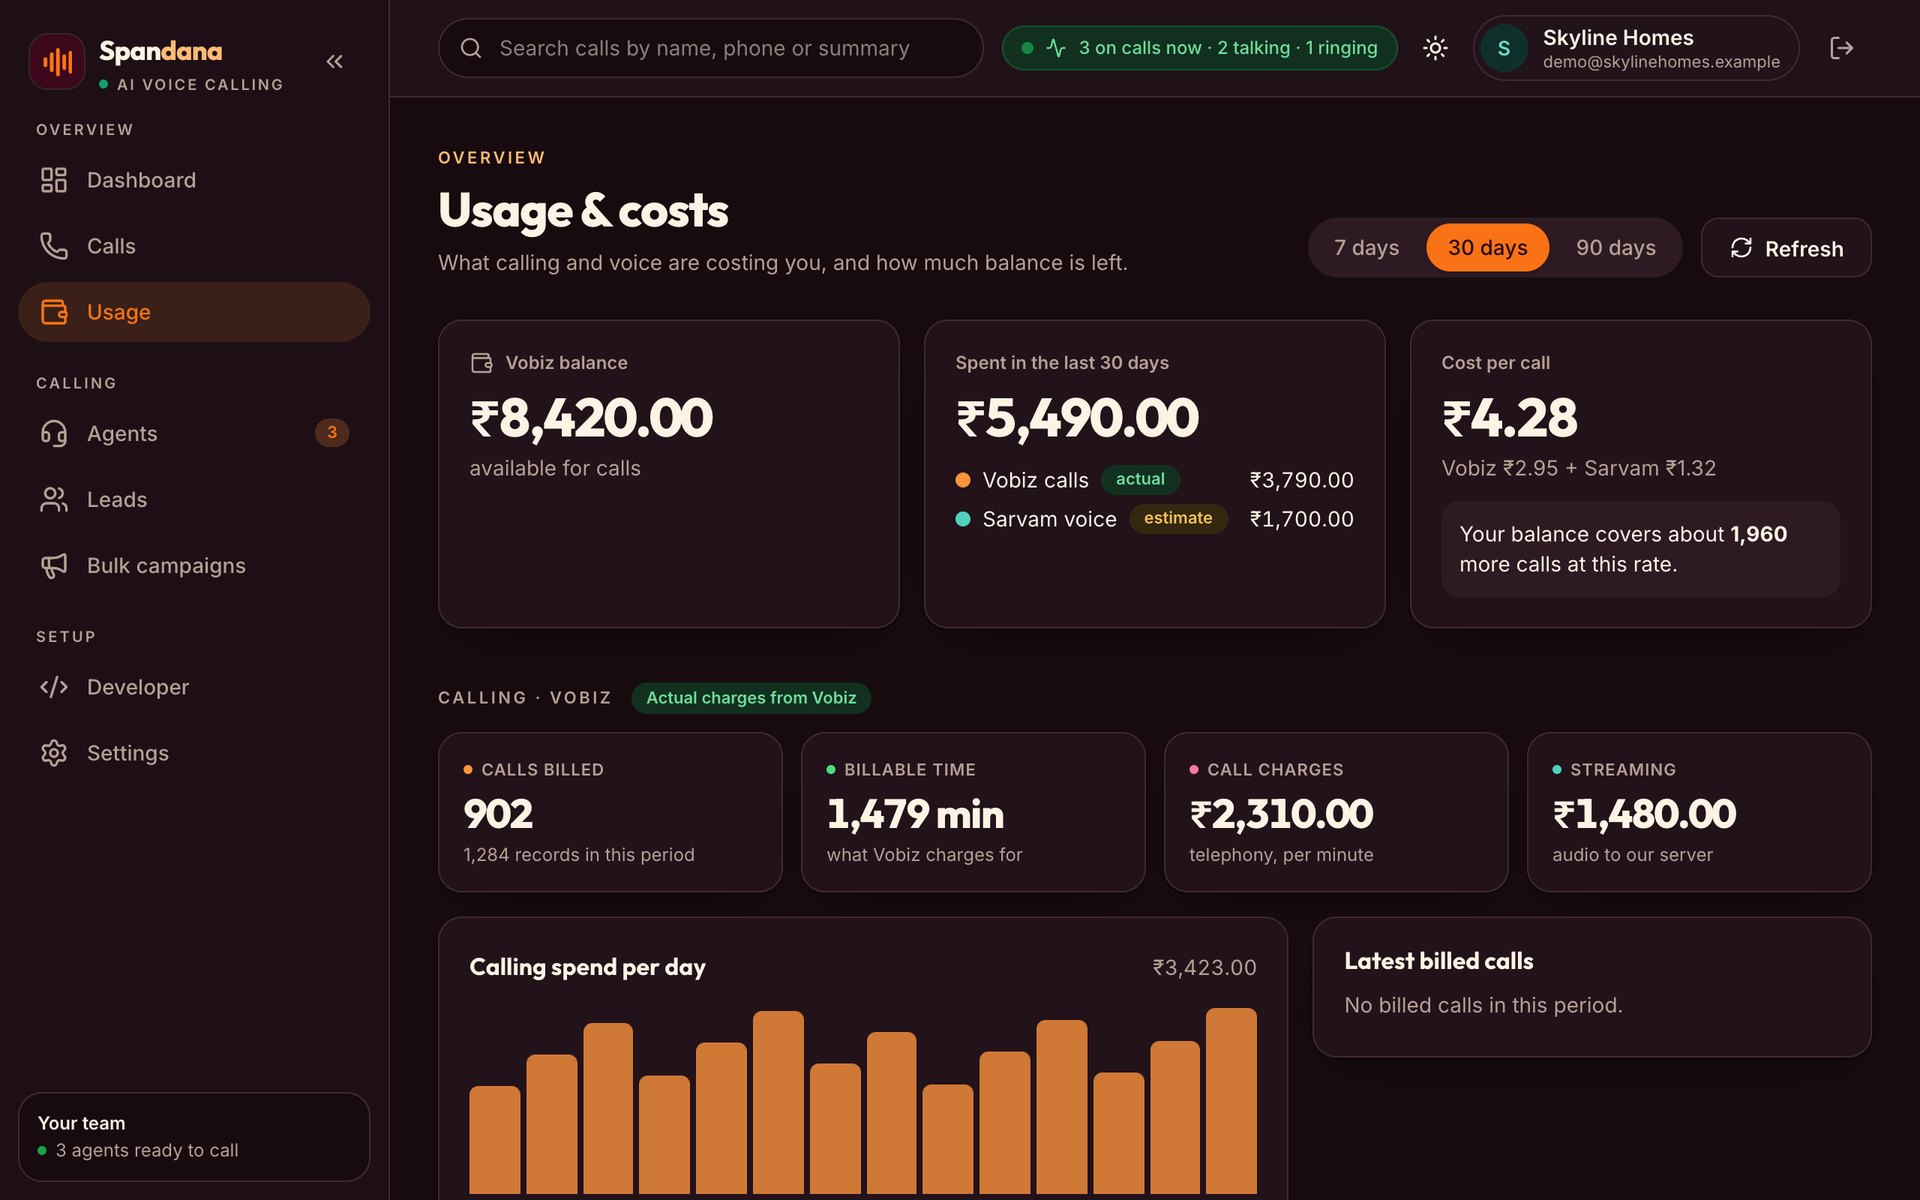Open the Leads menu item

point(194,499)
